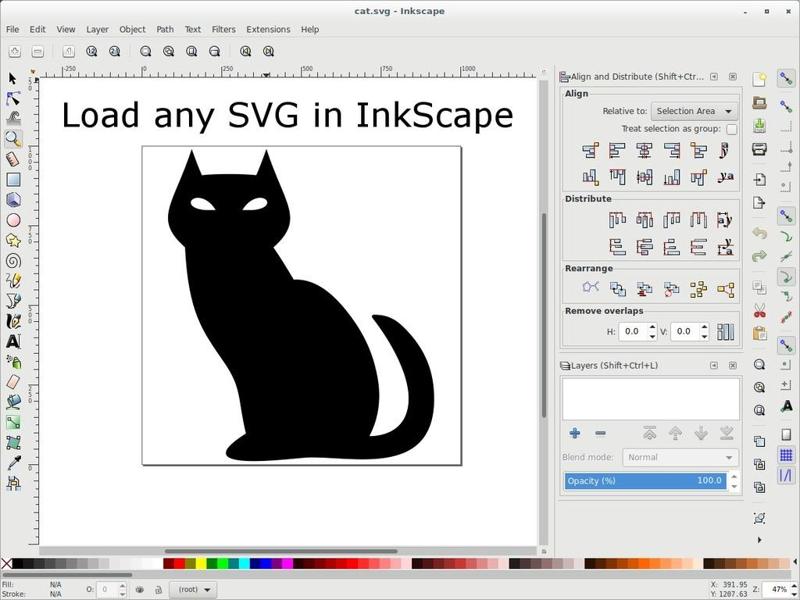Expand more commands arrow on command bar
The width and height of the screenshot is (800, 600).
tap(759, 540)
